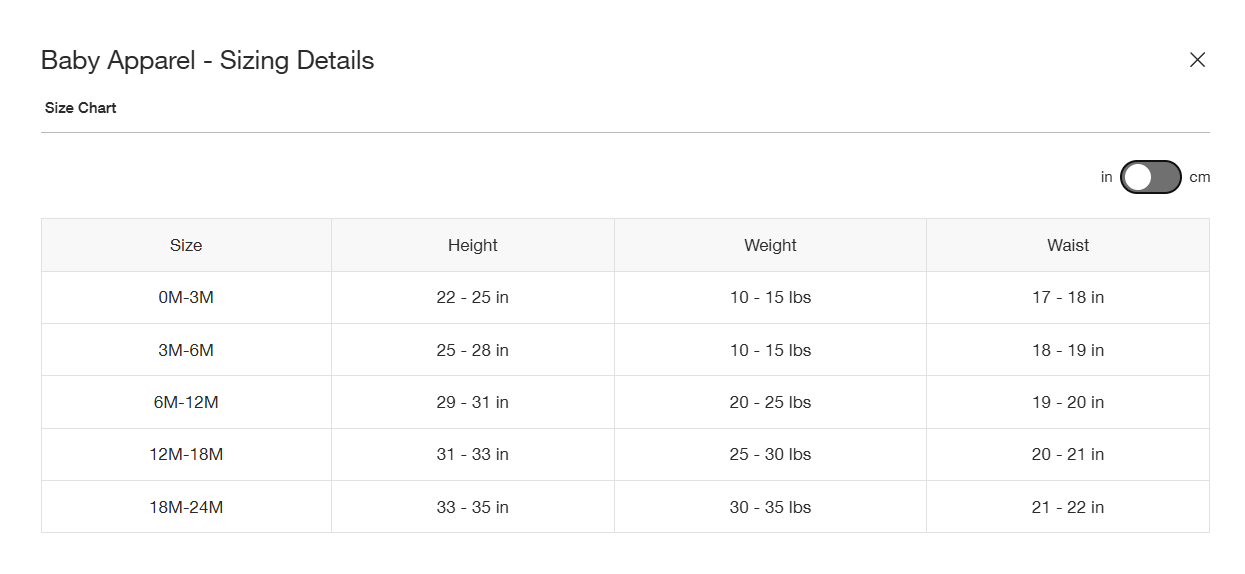The image size is (1245, 574).
Task: Select the 18M-24M size row label
Action: tap(186, 507)
